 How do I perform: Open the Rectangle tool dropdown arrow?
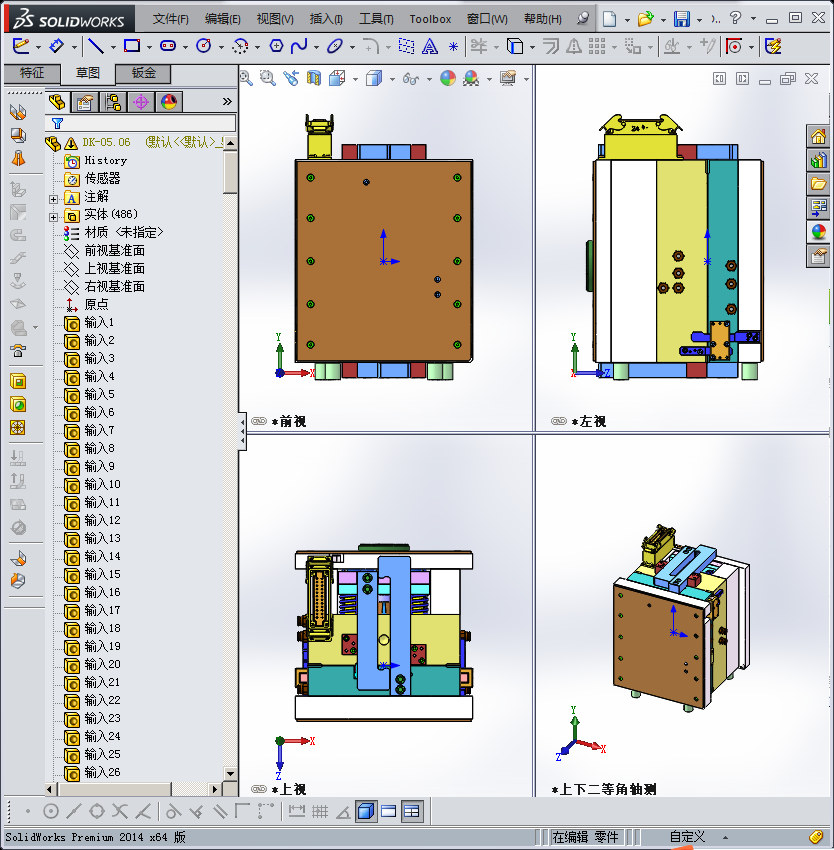pos(149,47)
